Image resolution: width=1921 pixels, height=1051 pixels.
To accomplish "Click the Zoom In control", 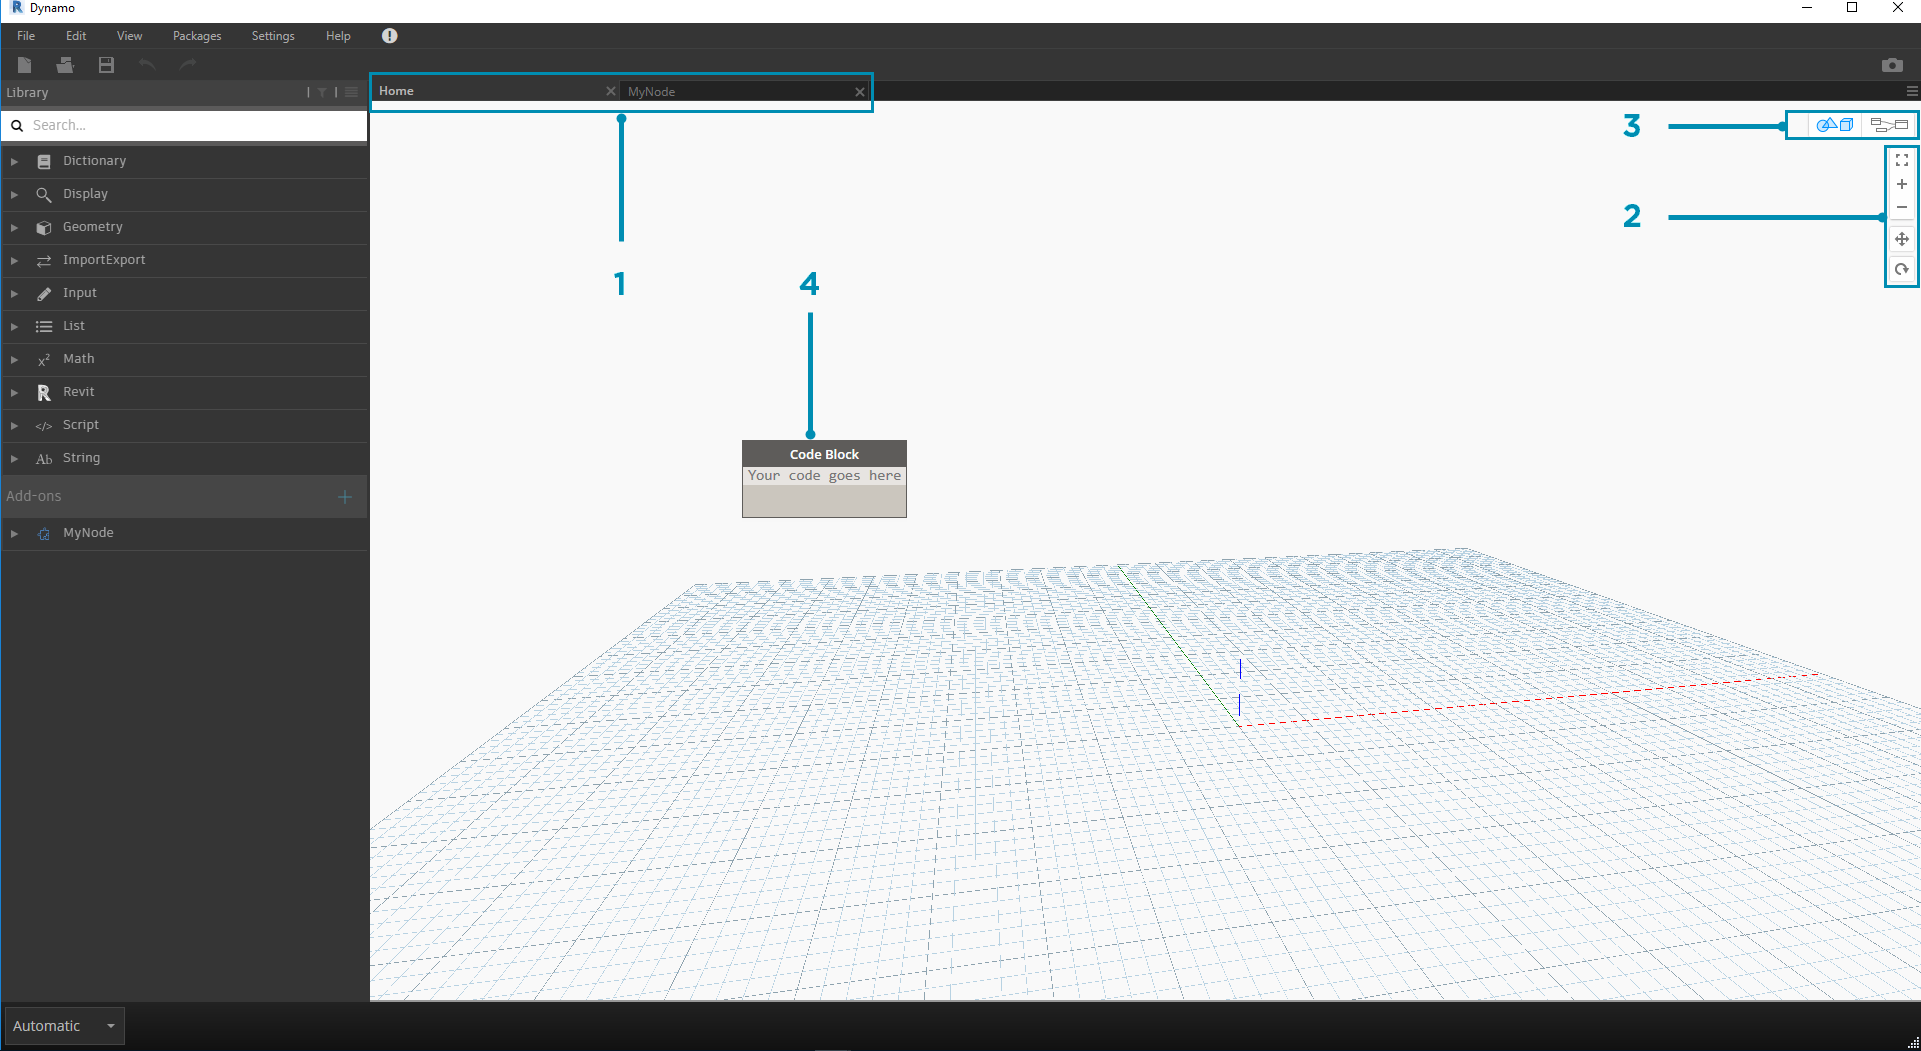I will [x=1901, y=184].
